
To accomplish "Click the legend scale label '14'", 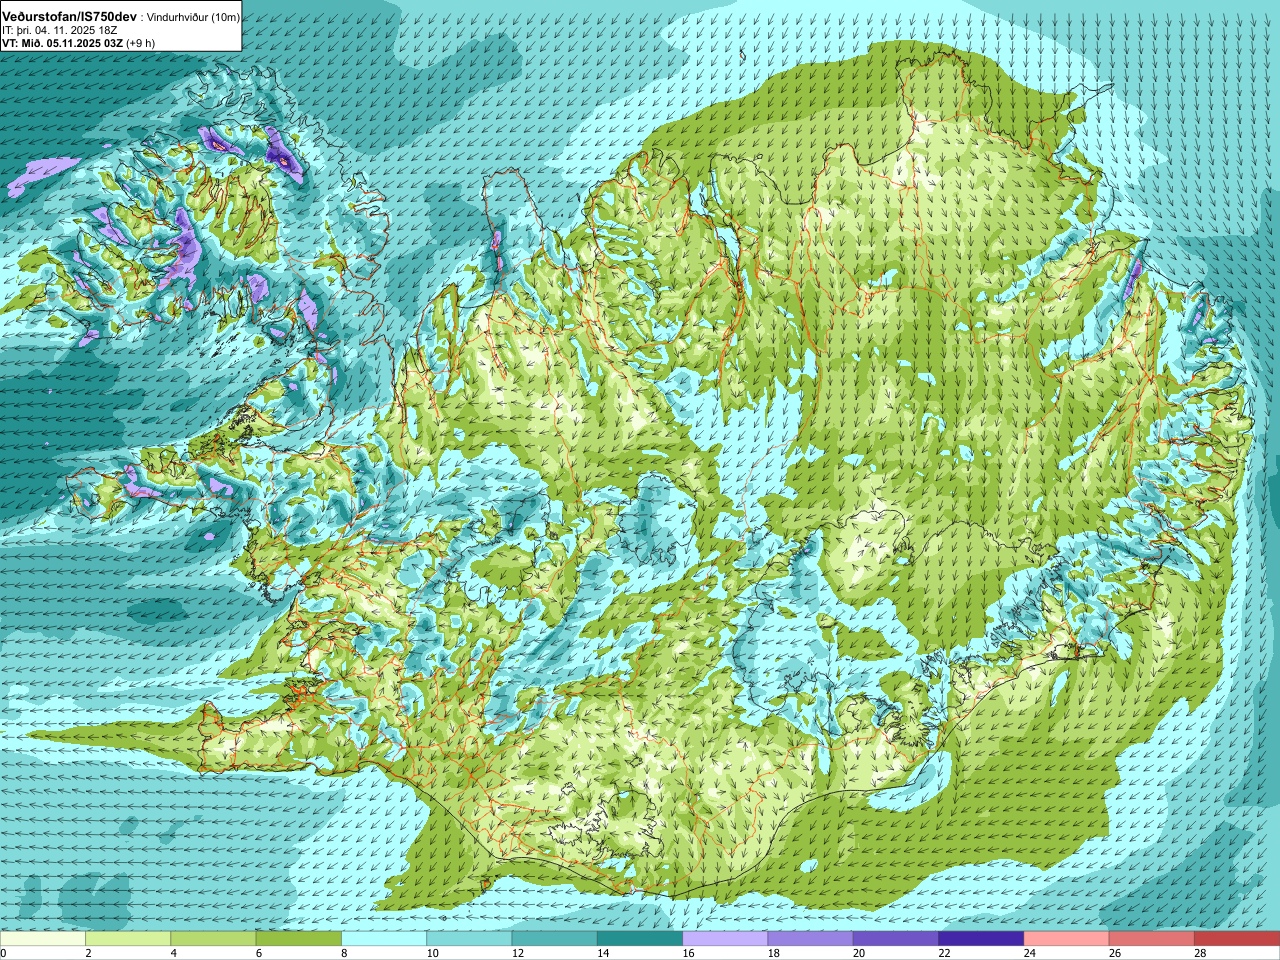I will [603, 953].
